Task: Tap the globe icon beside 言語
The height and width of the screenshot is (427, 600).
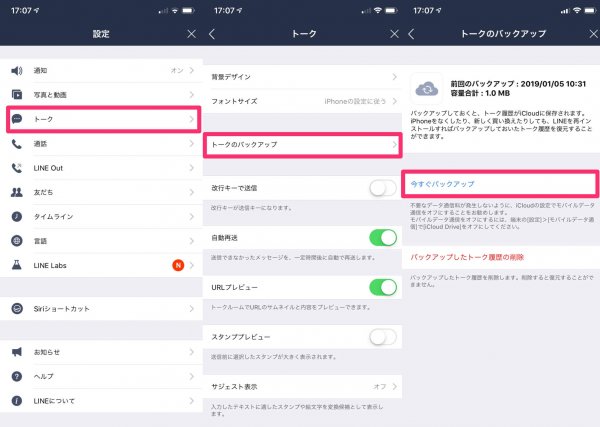Action: point(16,241)
